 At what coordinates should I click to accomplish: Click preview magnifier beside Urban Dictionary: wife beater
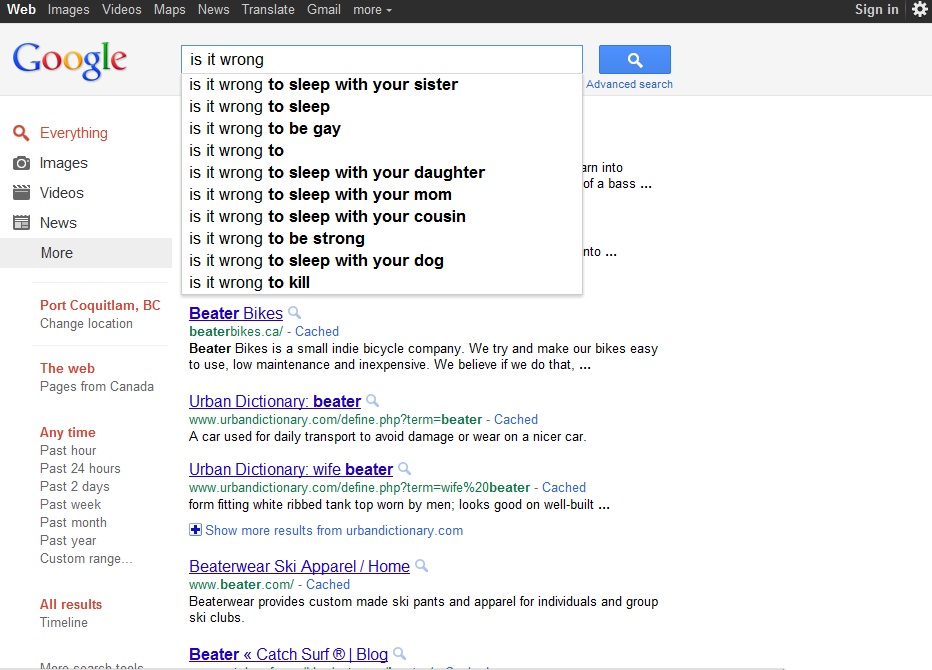pos(405,468)
